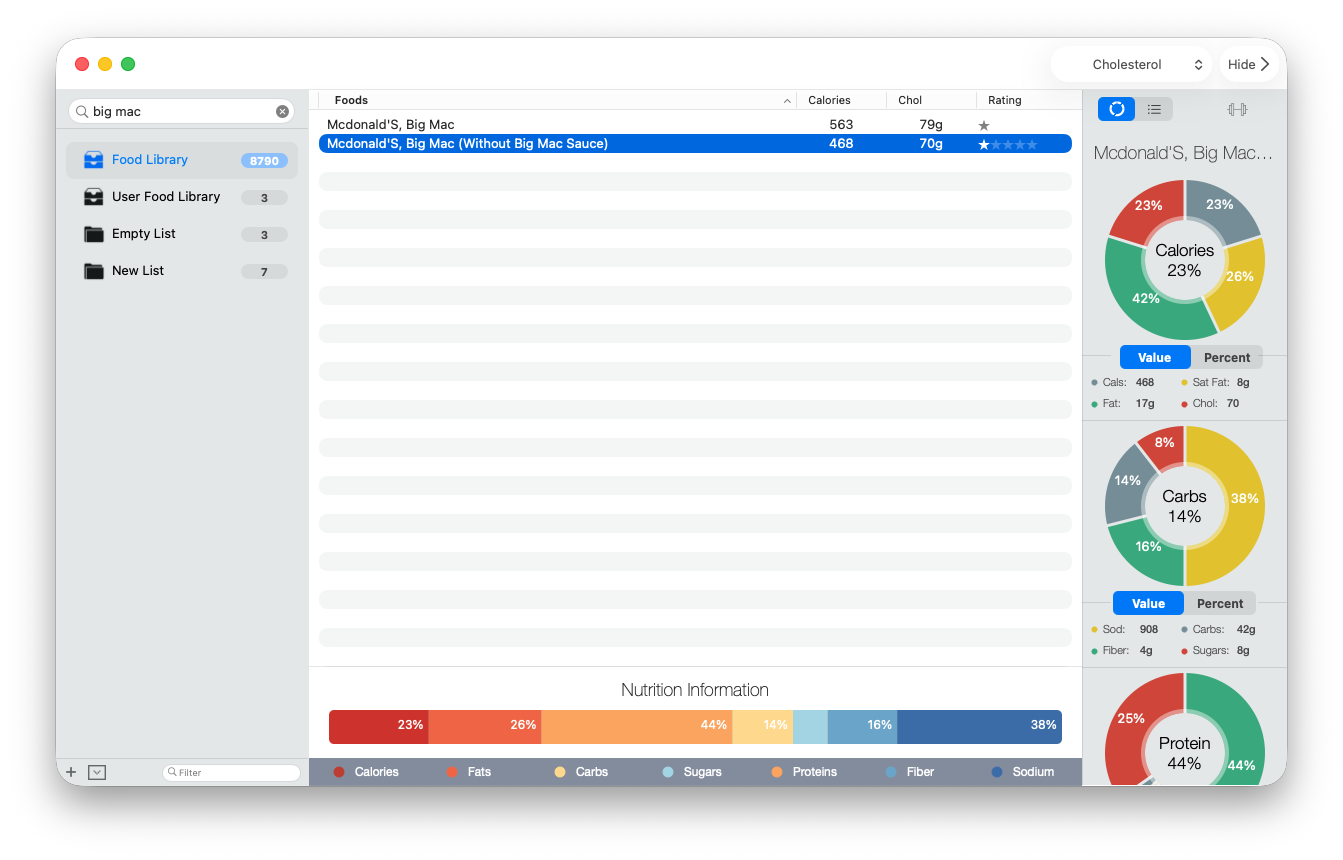This screenshot has width=1343, height=860.
Task: Choose Value under Carbs chart
Action: pyautogui.click(x=1148, y=603)
